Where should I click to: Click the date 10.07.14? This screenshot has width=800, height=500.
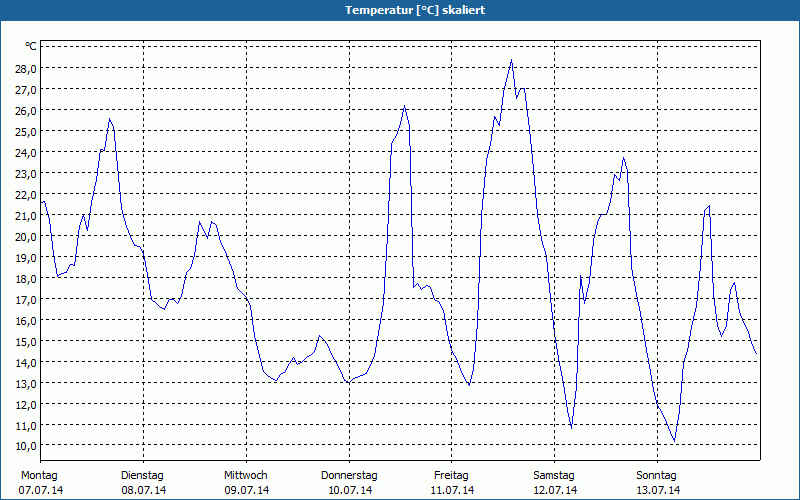point(350,490)
